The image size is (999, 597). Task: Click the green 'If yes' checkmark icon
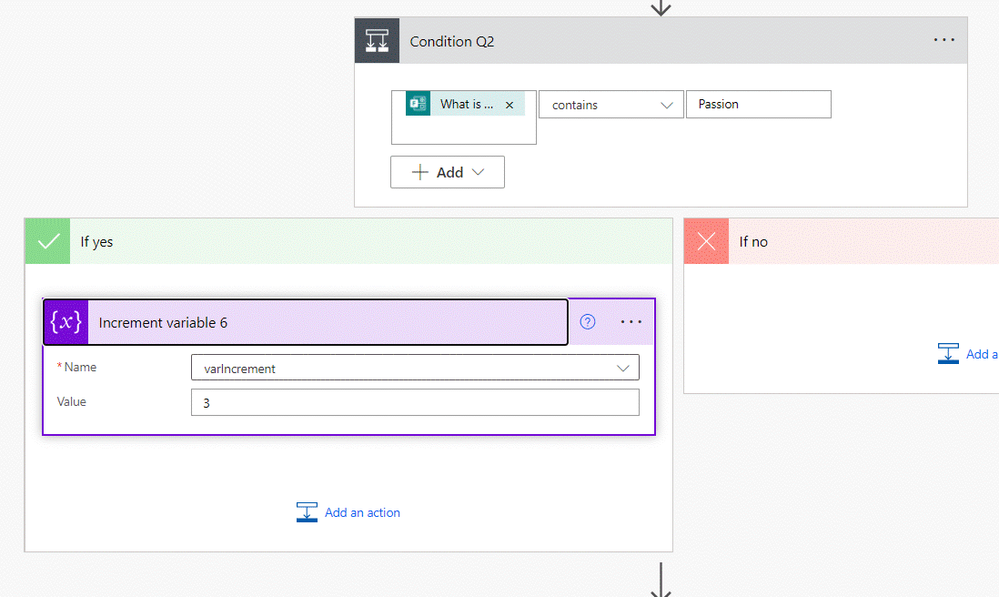tap(48, 241)
